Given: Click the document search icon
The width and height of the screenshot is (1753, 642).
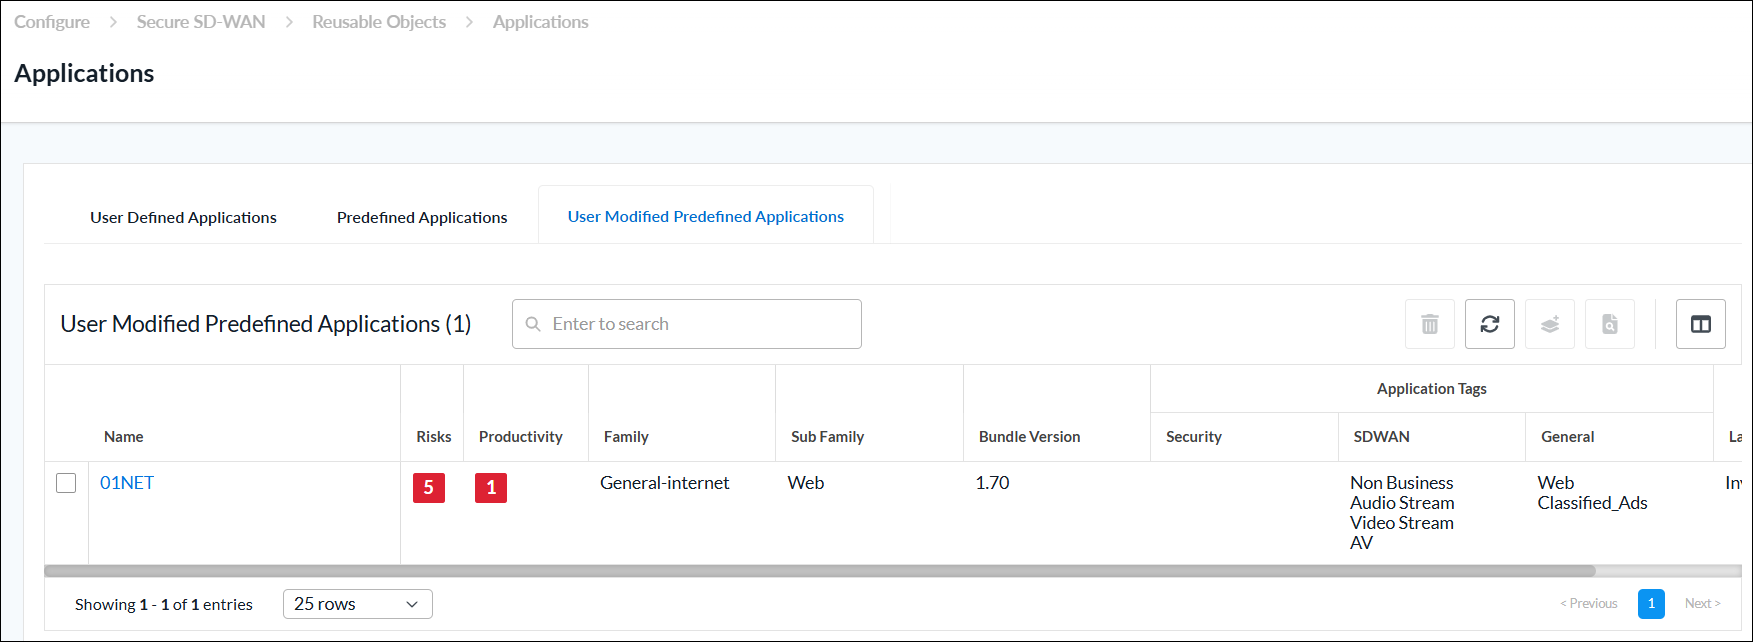Looking at the screenshot, I should point(1610,324).
